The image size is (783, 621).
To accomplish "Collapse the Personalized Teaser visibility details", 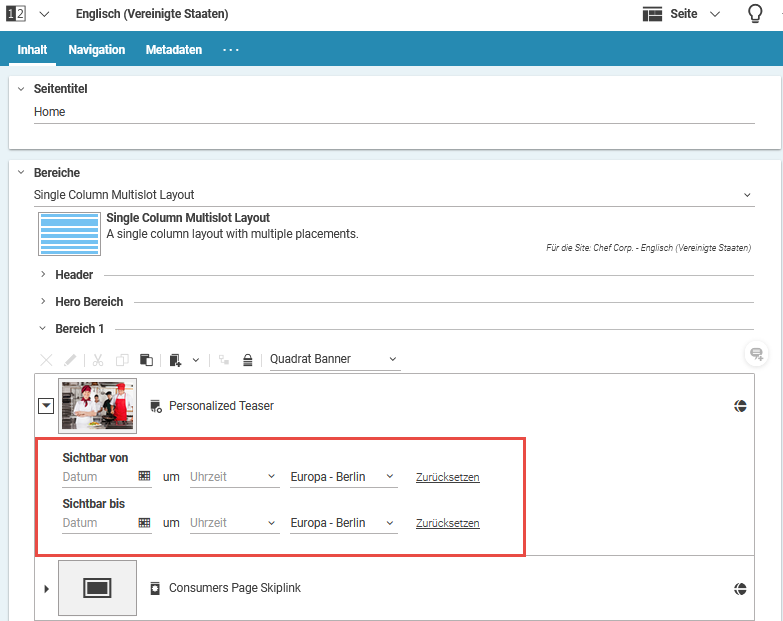I will [x=46, y=405].
